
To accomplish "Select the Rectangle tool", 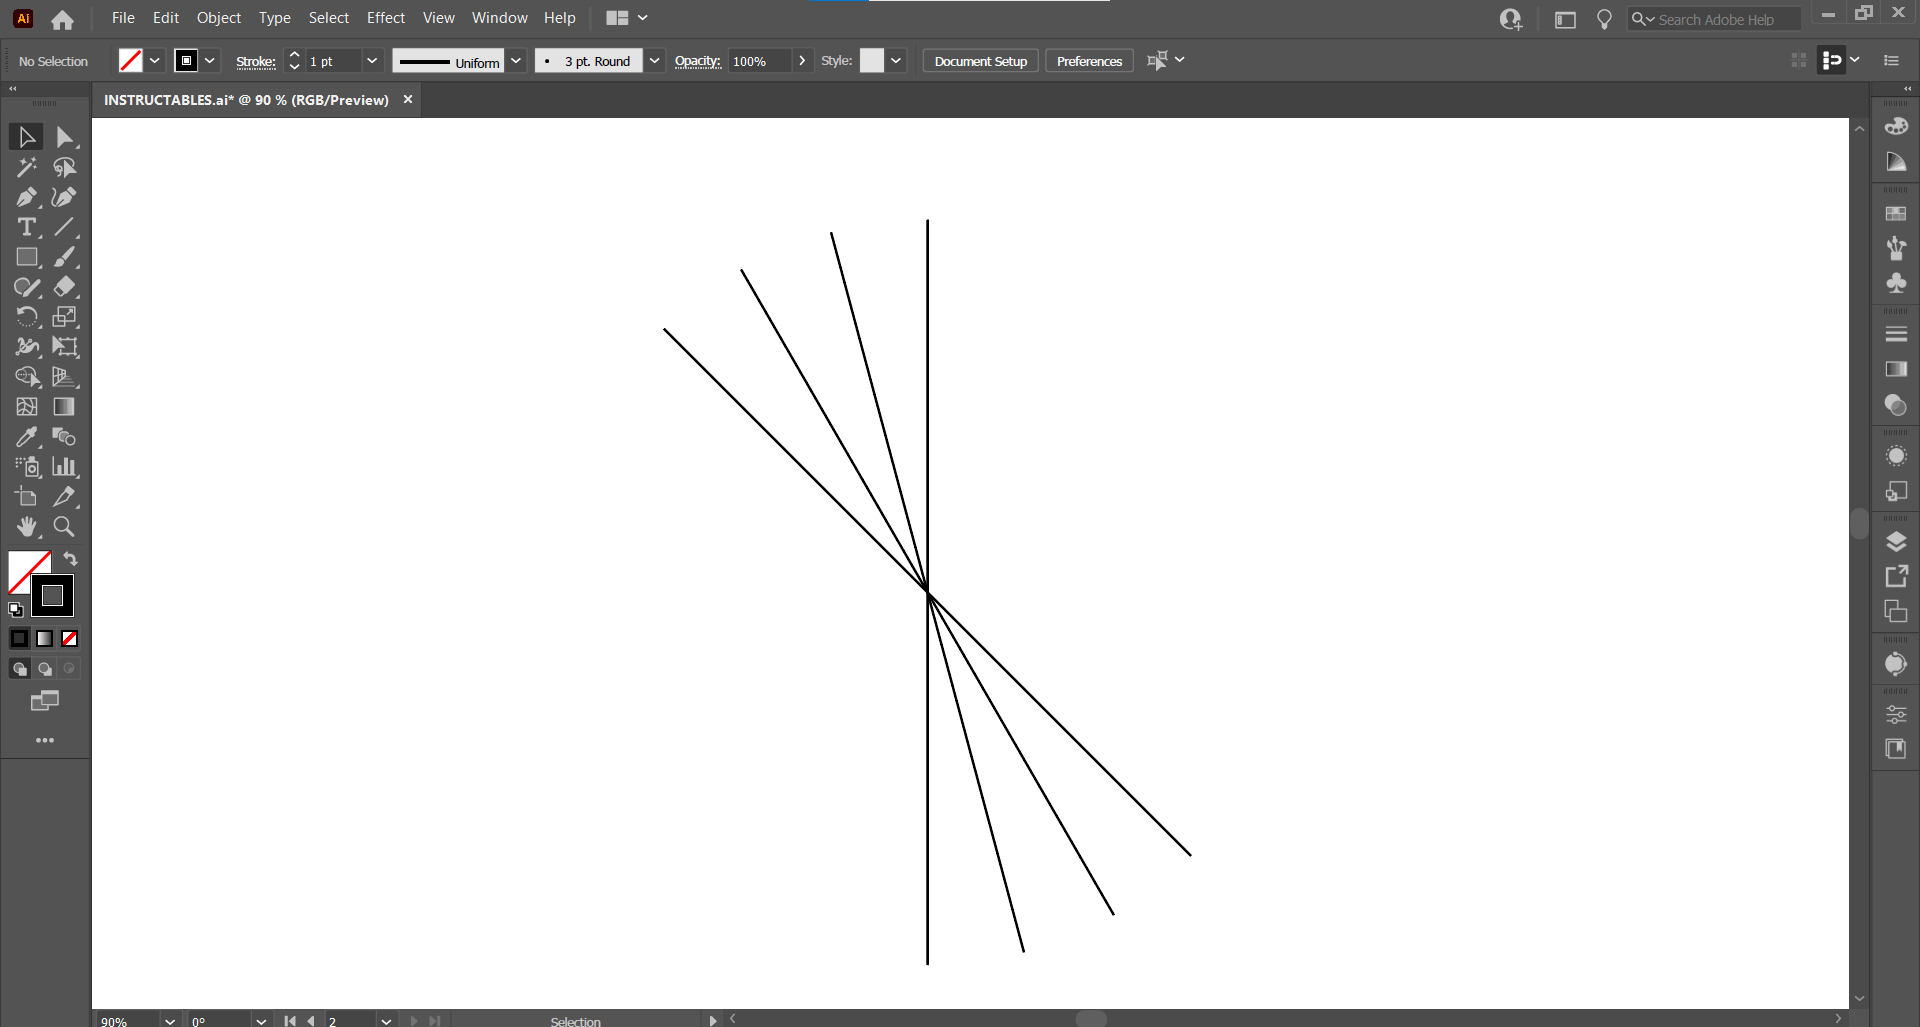I will click(x=26, y=257).
